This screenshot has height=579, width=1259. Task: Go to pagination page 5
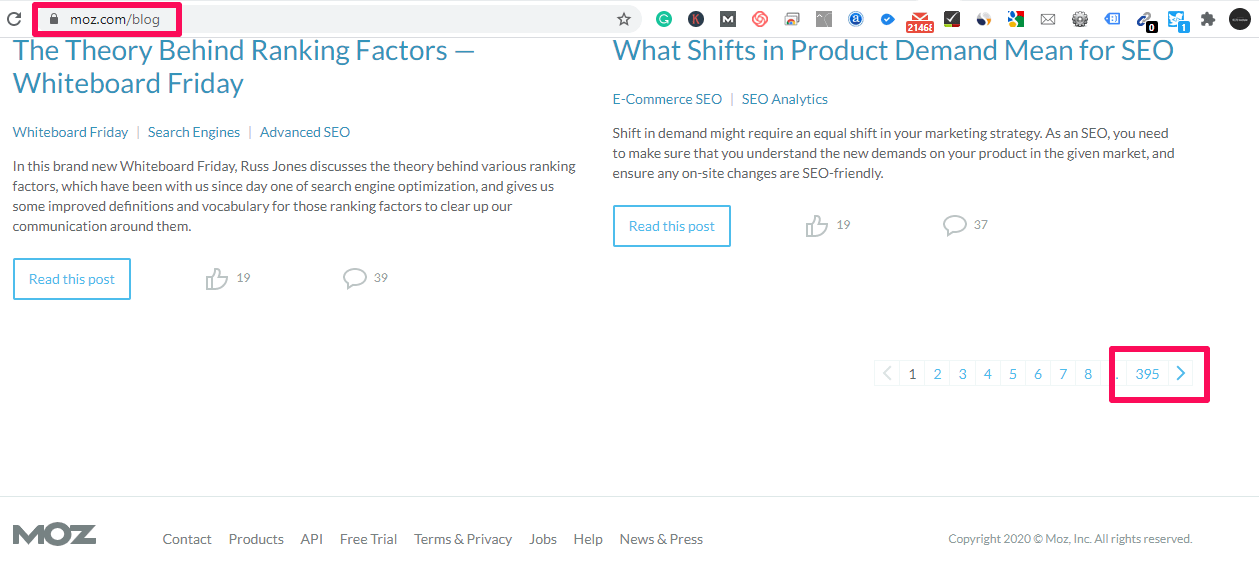click(1012, 374)
